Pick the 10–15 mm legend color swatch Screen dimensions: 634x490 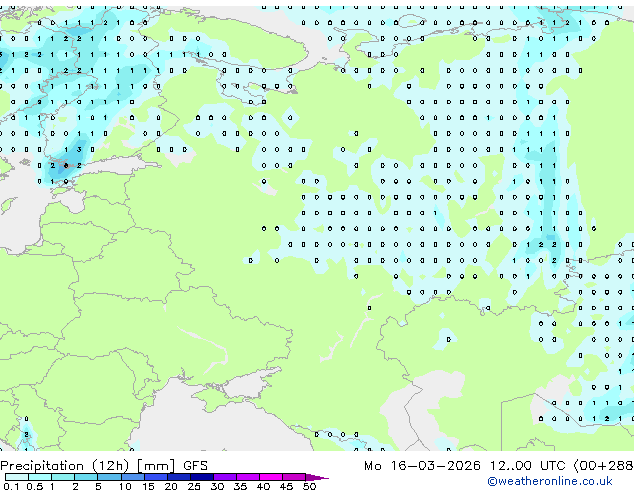133,477
